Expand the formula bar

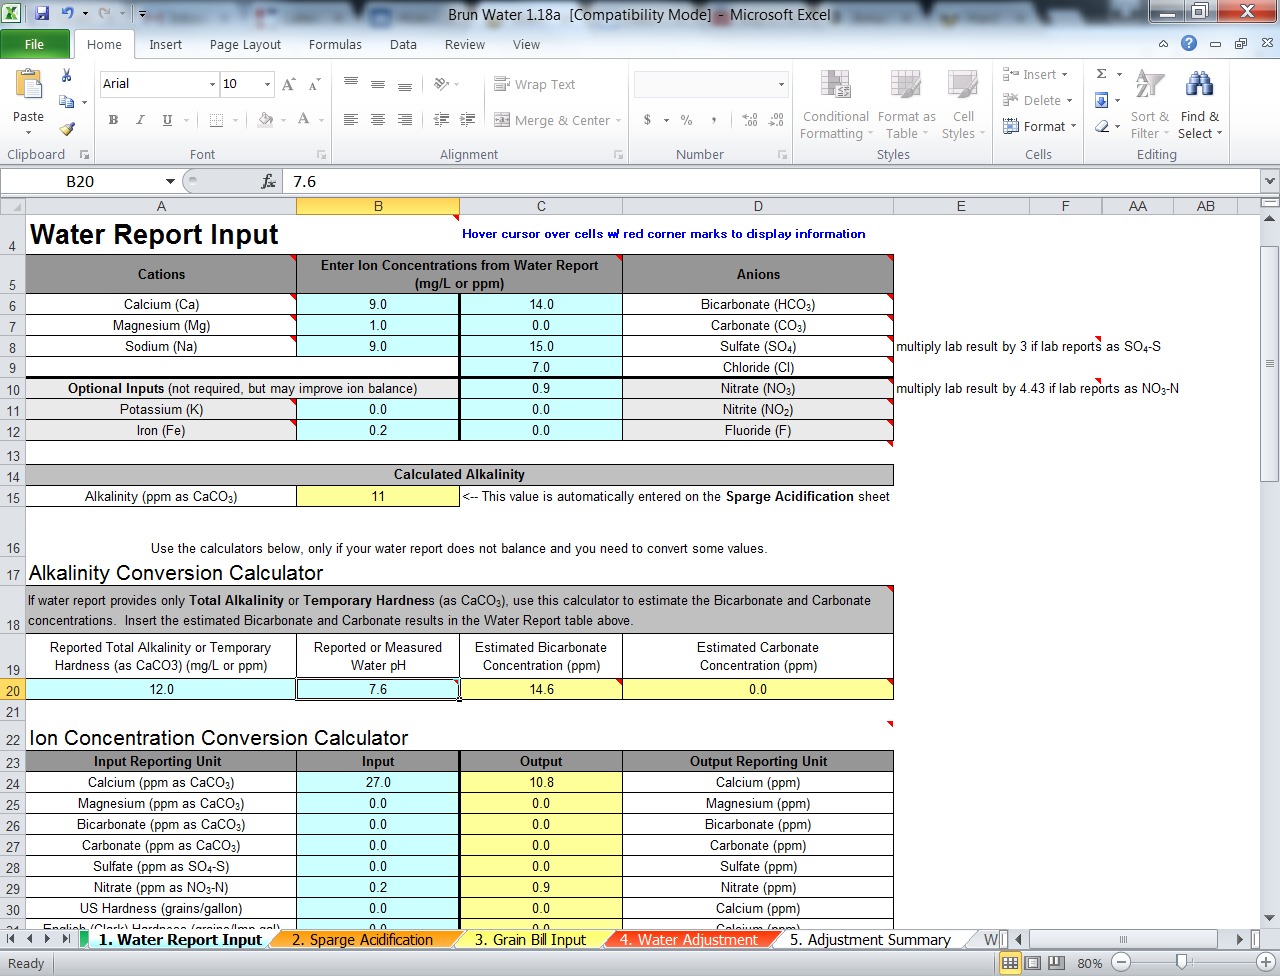tap(1269, 181)
